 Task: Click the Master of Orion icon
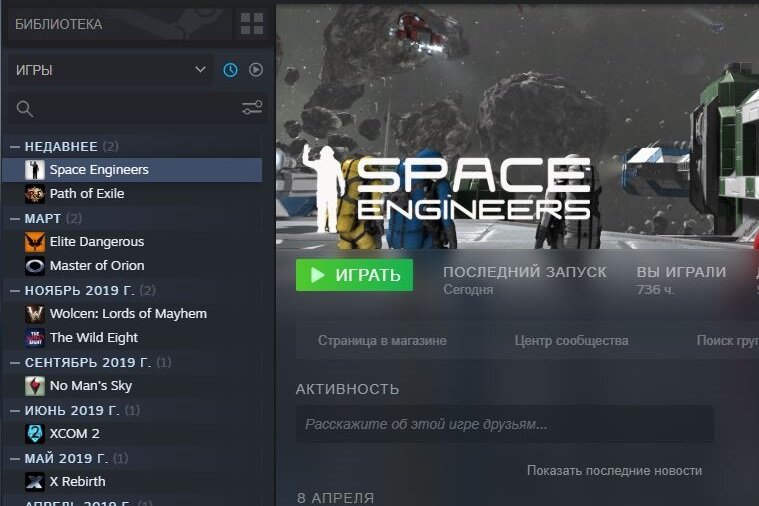(35, 266)
